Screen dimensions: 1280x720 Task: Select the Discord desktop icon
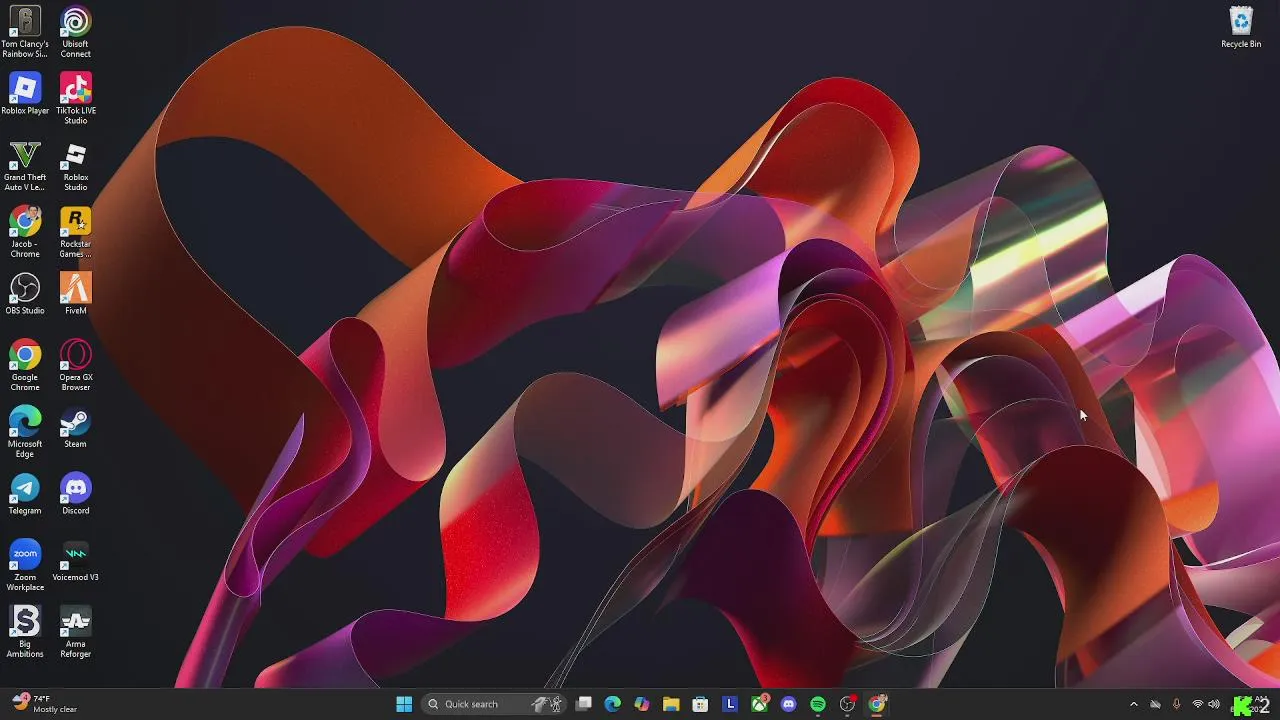coord(75,494)
